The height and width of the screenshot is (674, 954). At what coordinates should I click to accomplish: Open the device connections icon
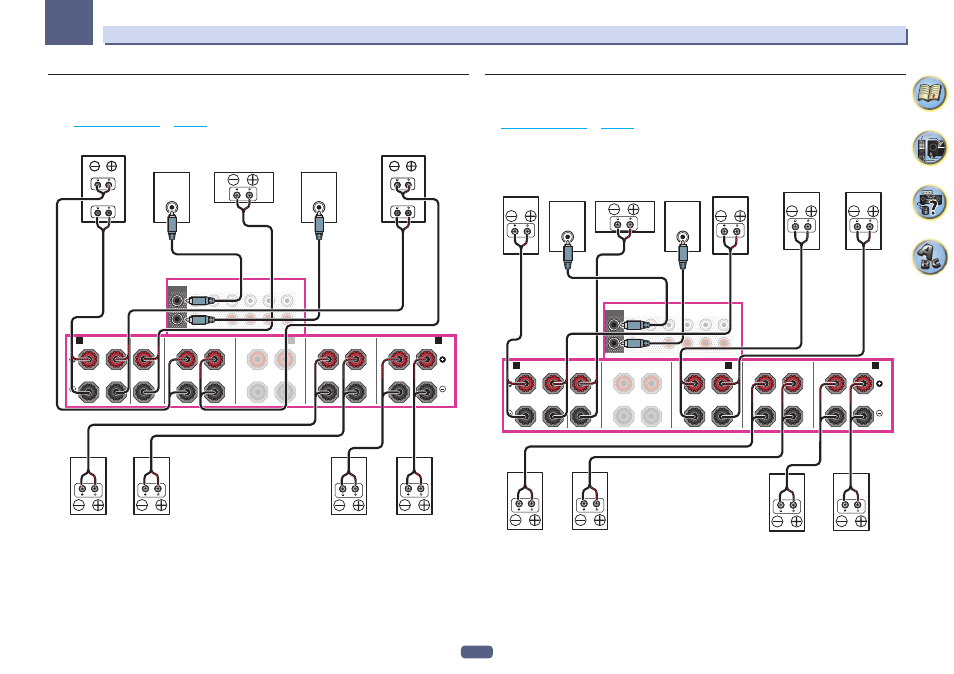point(929,148)
